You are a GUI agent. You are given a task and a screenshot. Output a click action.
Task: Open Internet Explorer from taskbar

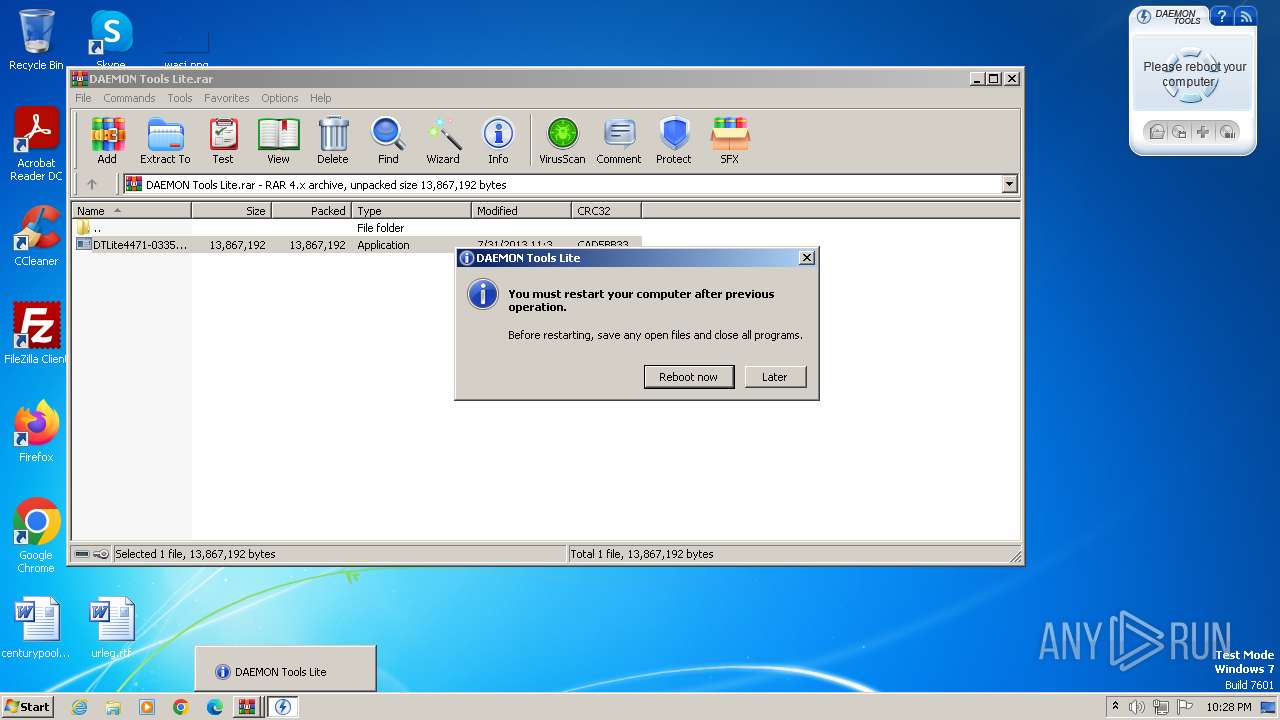click(79, 707)
